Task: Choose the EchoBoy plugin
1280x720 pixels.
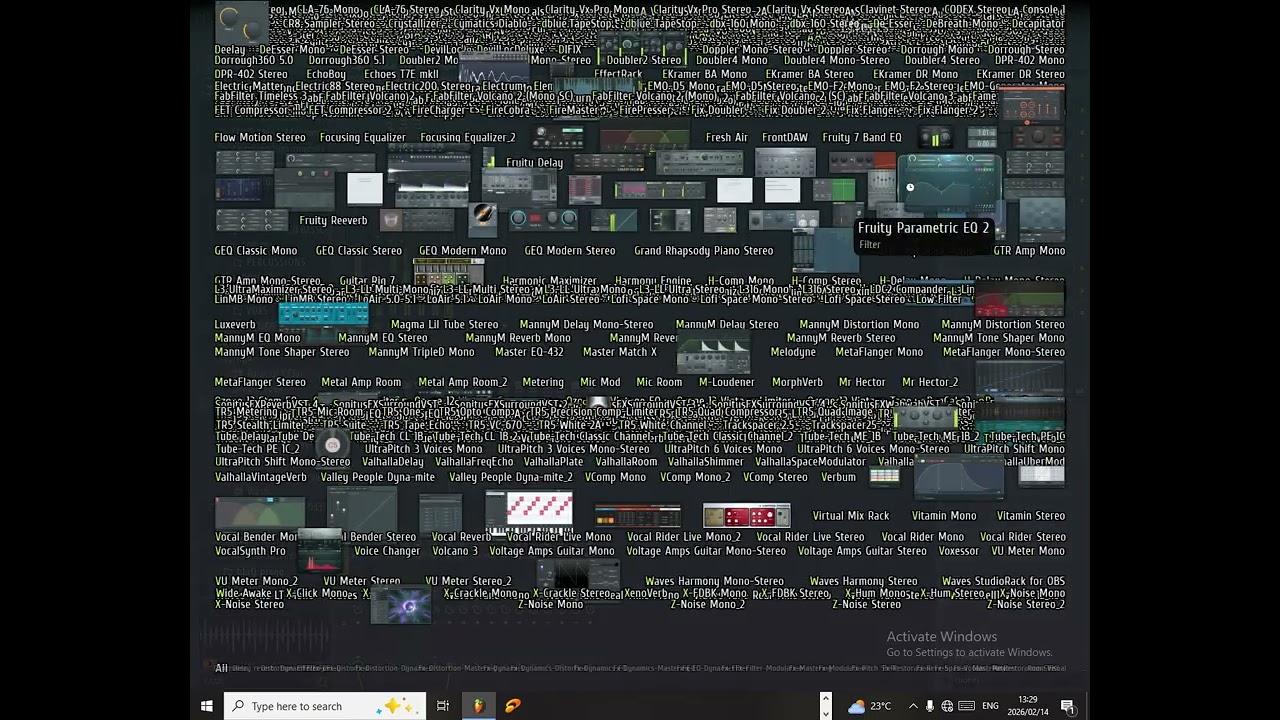Action: click(x=326, y=74)
